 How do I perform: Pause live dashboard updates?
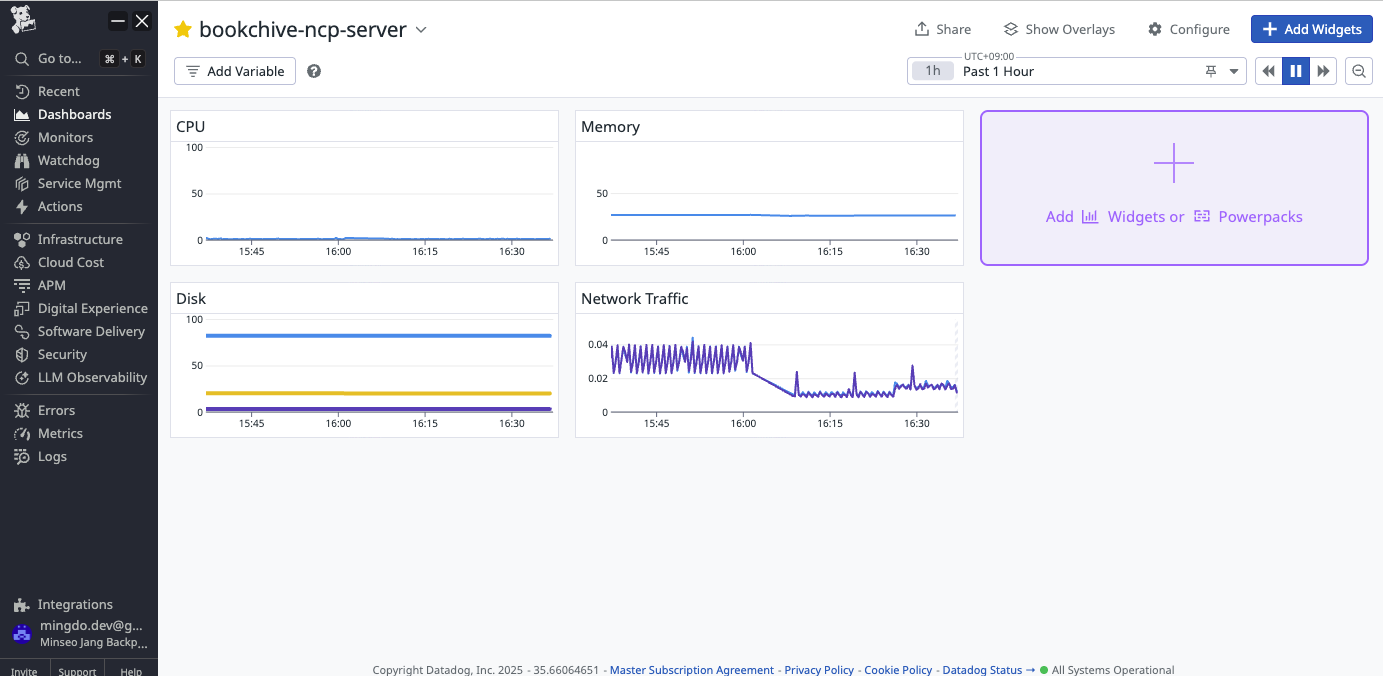[x=1296, y=71]
